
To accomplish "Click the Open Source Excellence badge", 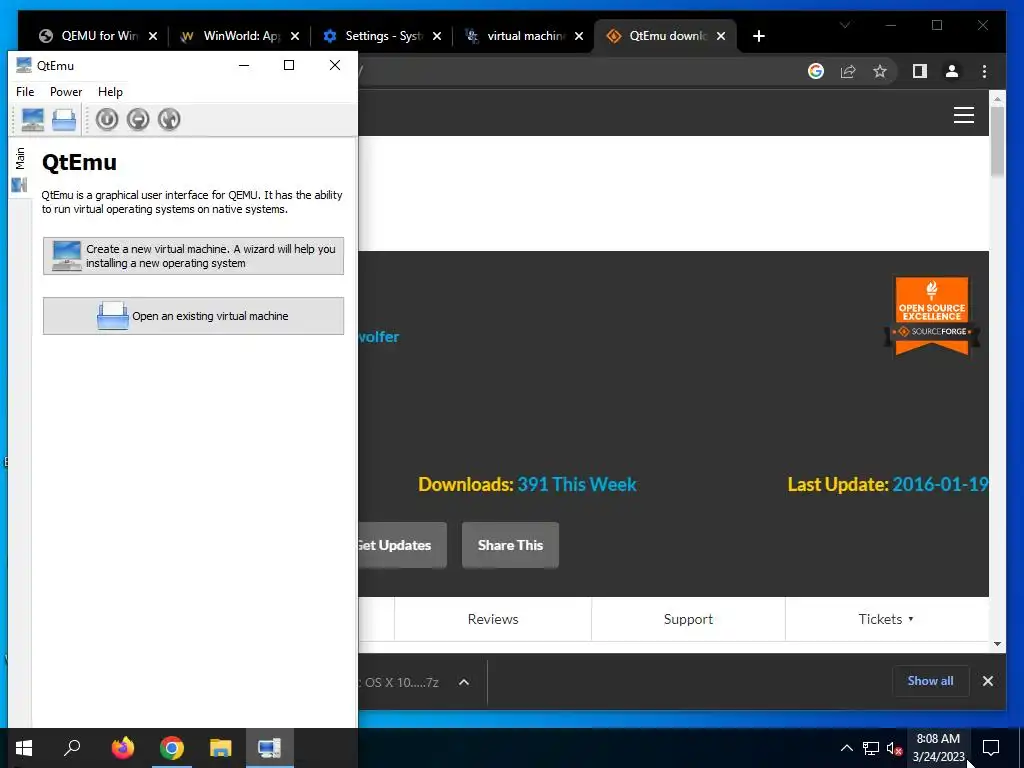I will (932, 316).
